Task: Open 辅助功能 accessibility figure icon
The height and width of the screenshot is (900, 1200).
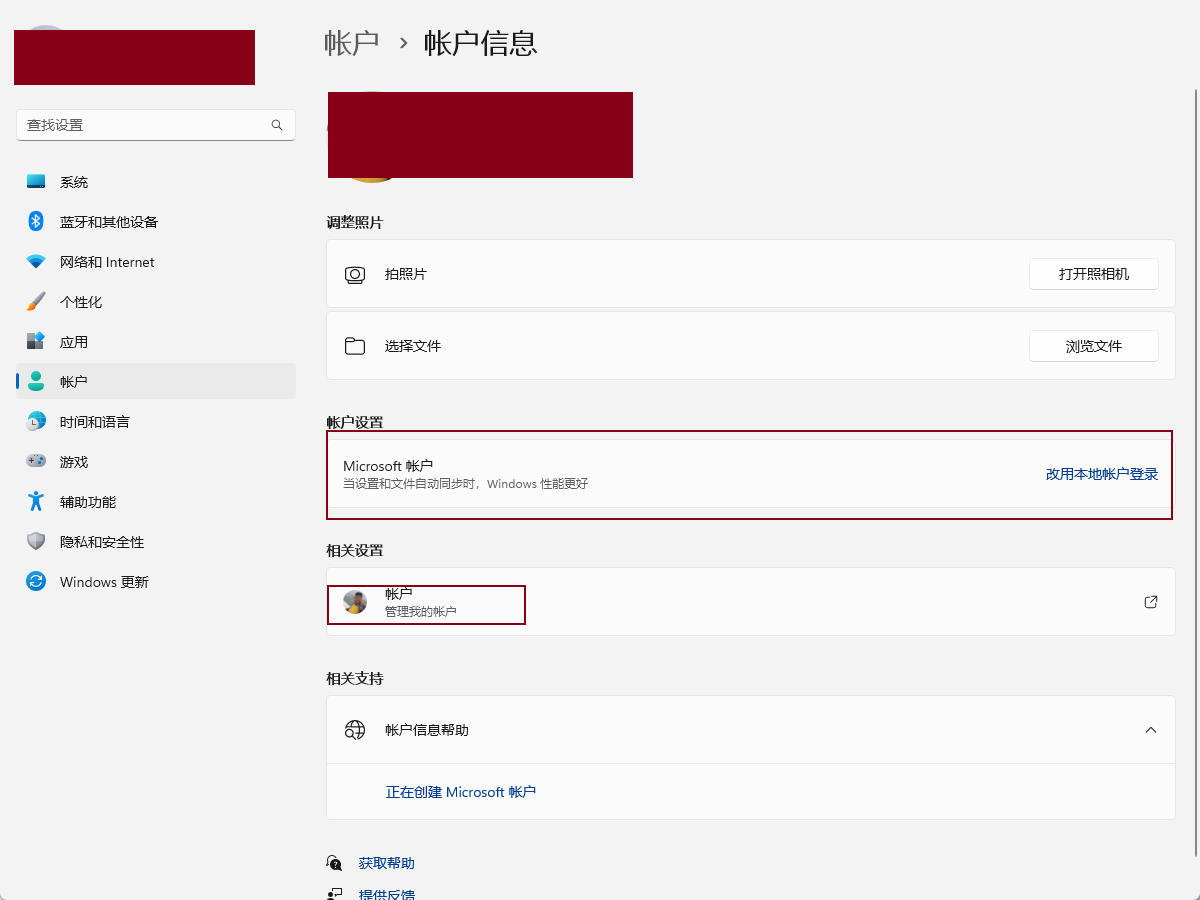Action: (36, 502)
